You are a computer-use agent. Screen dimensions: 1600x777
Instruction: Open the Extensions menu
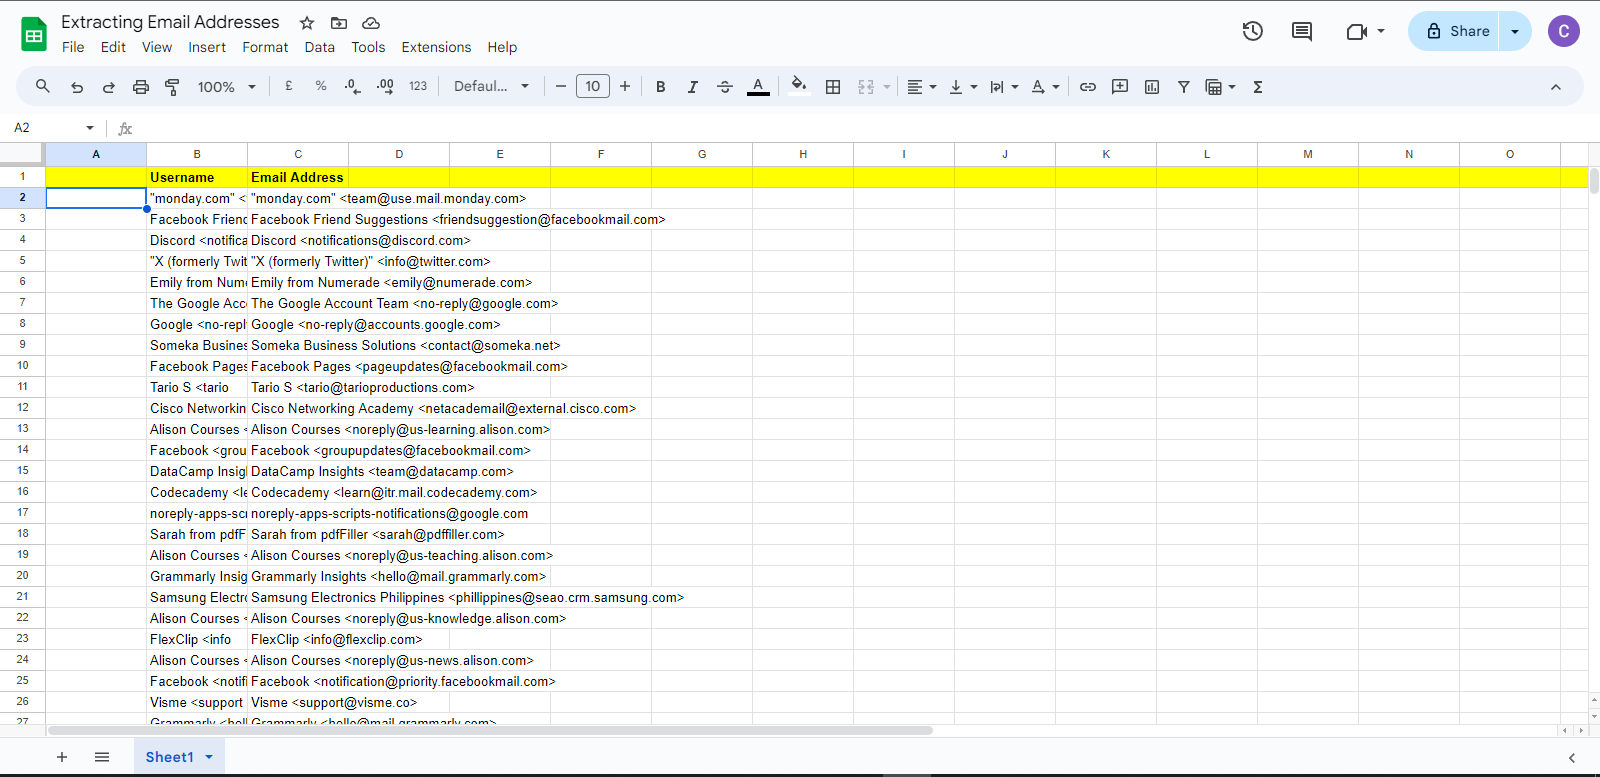coord(436,47)
